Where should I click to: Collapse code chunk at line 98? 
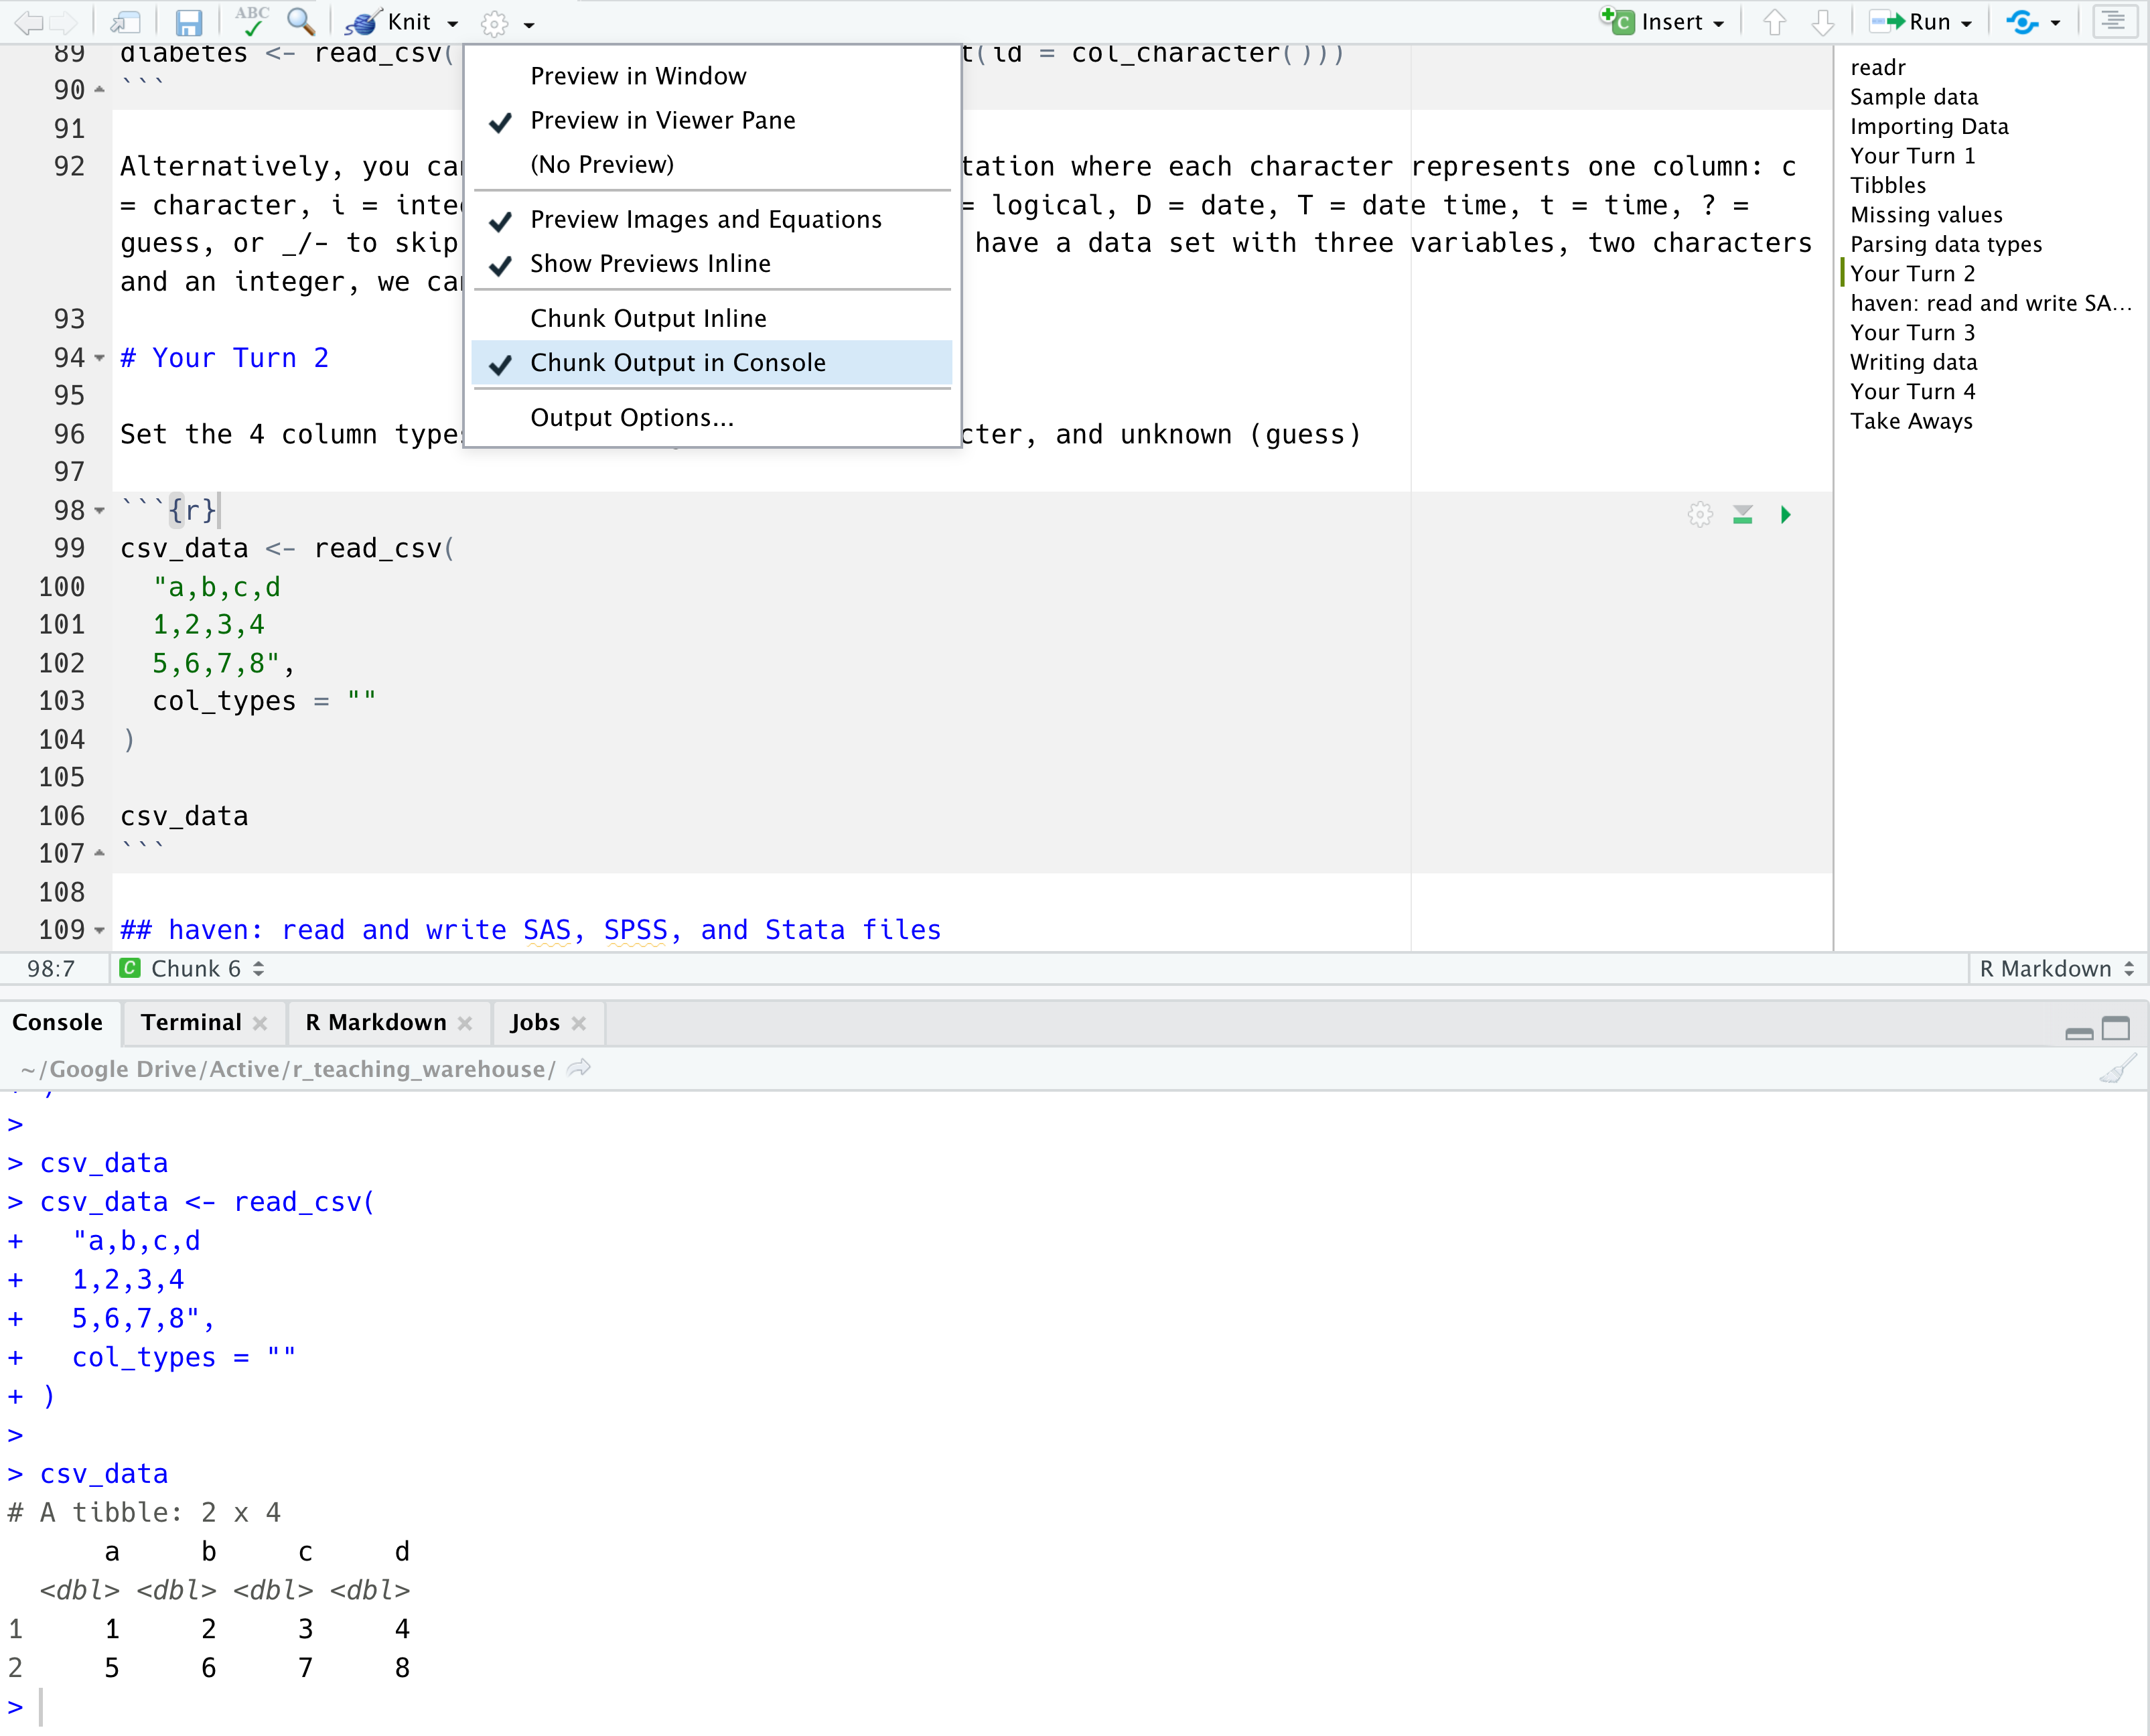point(99,511)
